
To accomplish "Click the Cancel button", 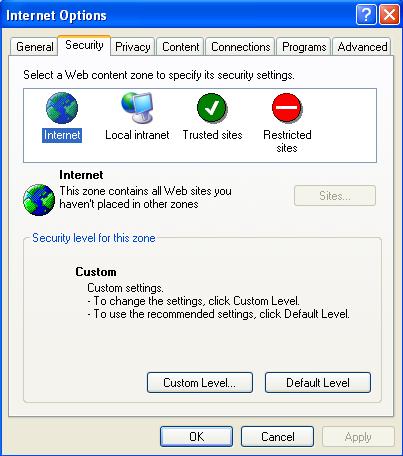I will tap(277, 436).
